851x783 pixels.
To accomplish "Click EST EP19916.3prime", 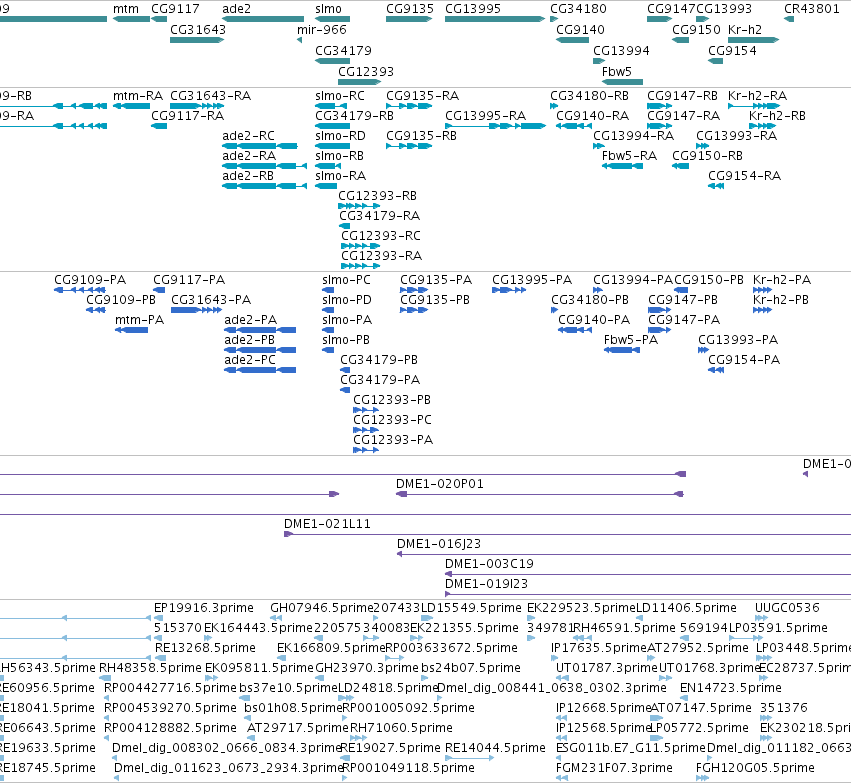I will point(158,618).
